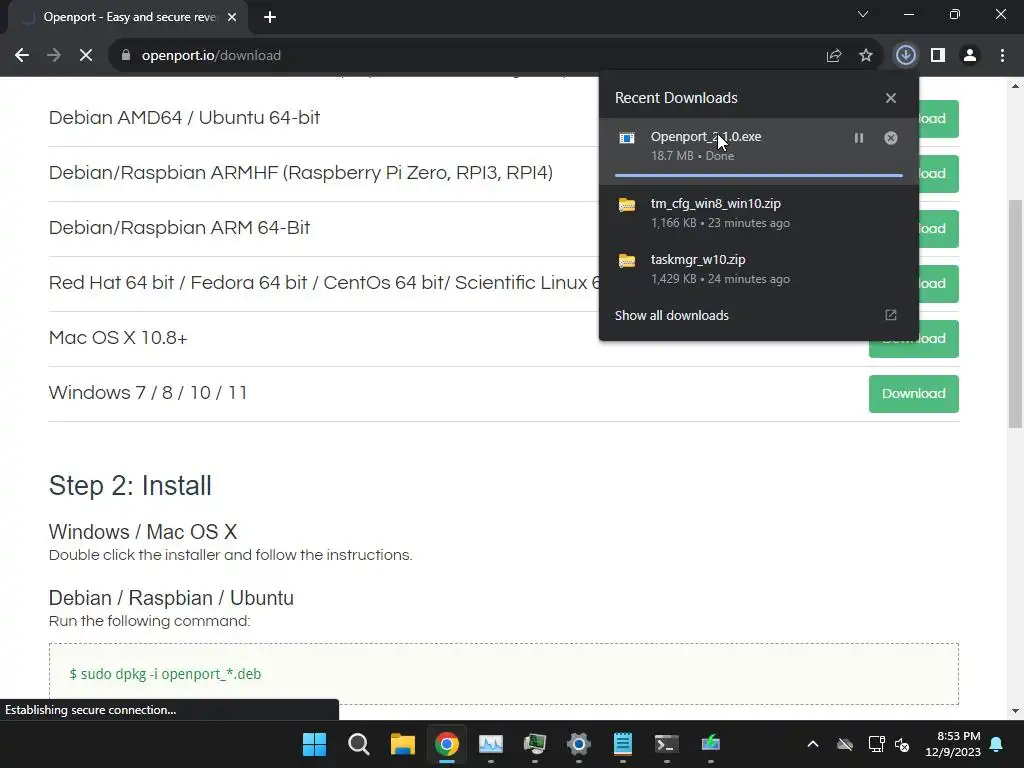Open the Terminal taskbar icon
1024x768 pixels.
pos(667,744)
